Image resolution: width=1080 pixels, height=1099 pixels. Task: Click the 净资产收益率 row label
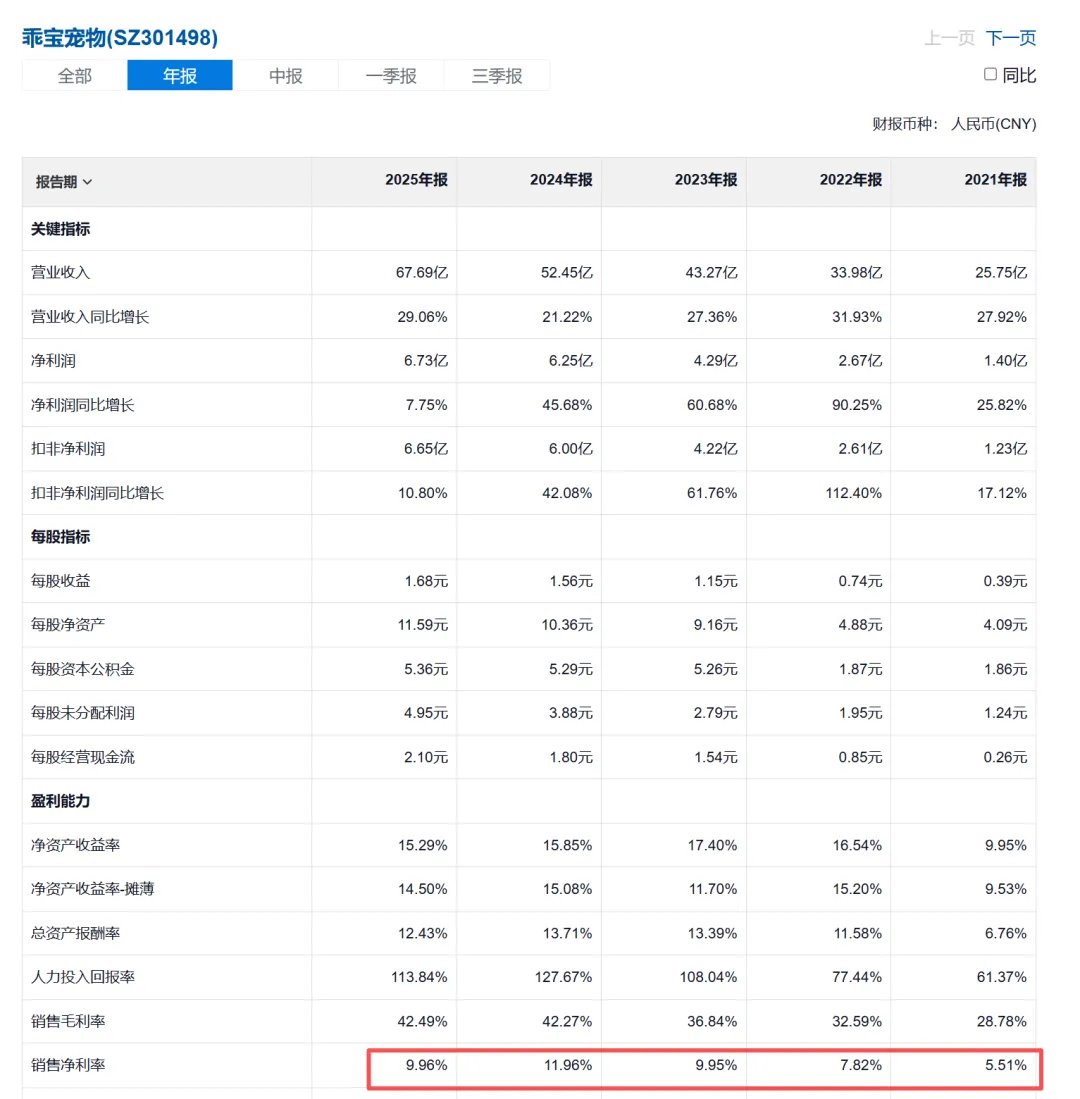(x=75, y=845)
